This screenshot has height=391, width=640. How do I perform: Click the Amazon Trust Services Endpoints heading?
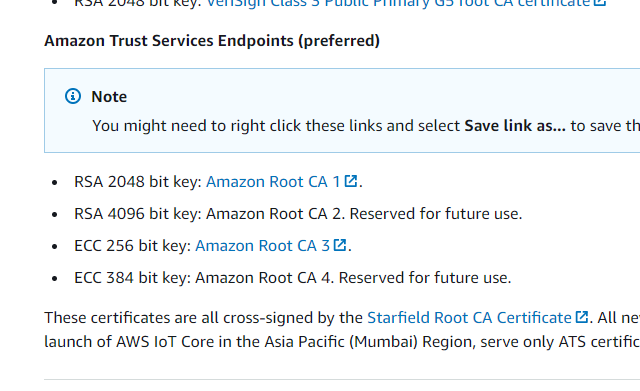[x=212, y=41]
